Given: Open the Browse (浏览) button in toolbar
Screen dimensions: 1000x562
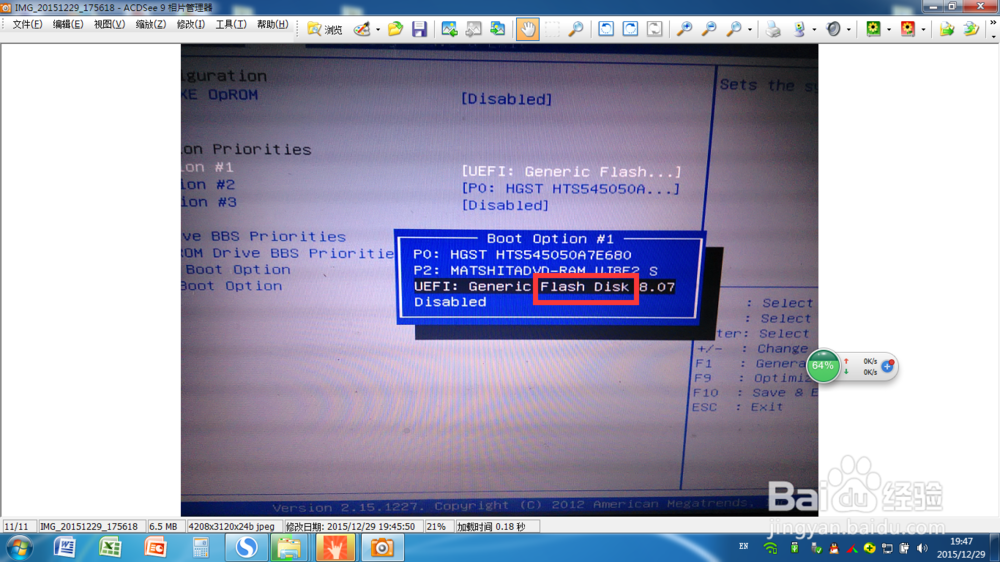Looking at the screenshot, I should click(x=325, y=29).
